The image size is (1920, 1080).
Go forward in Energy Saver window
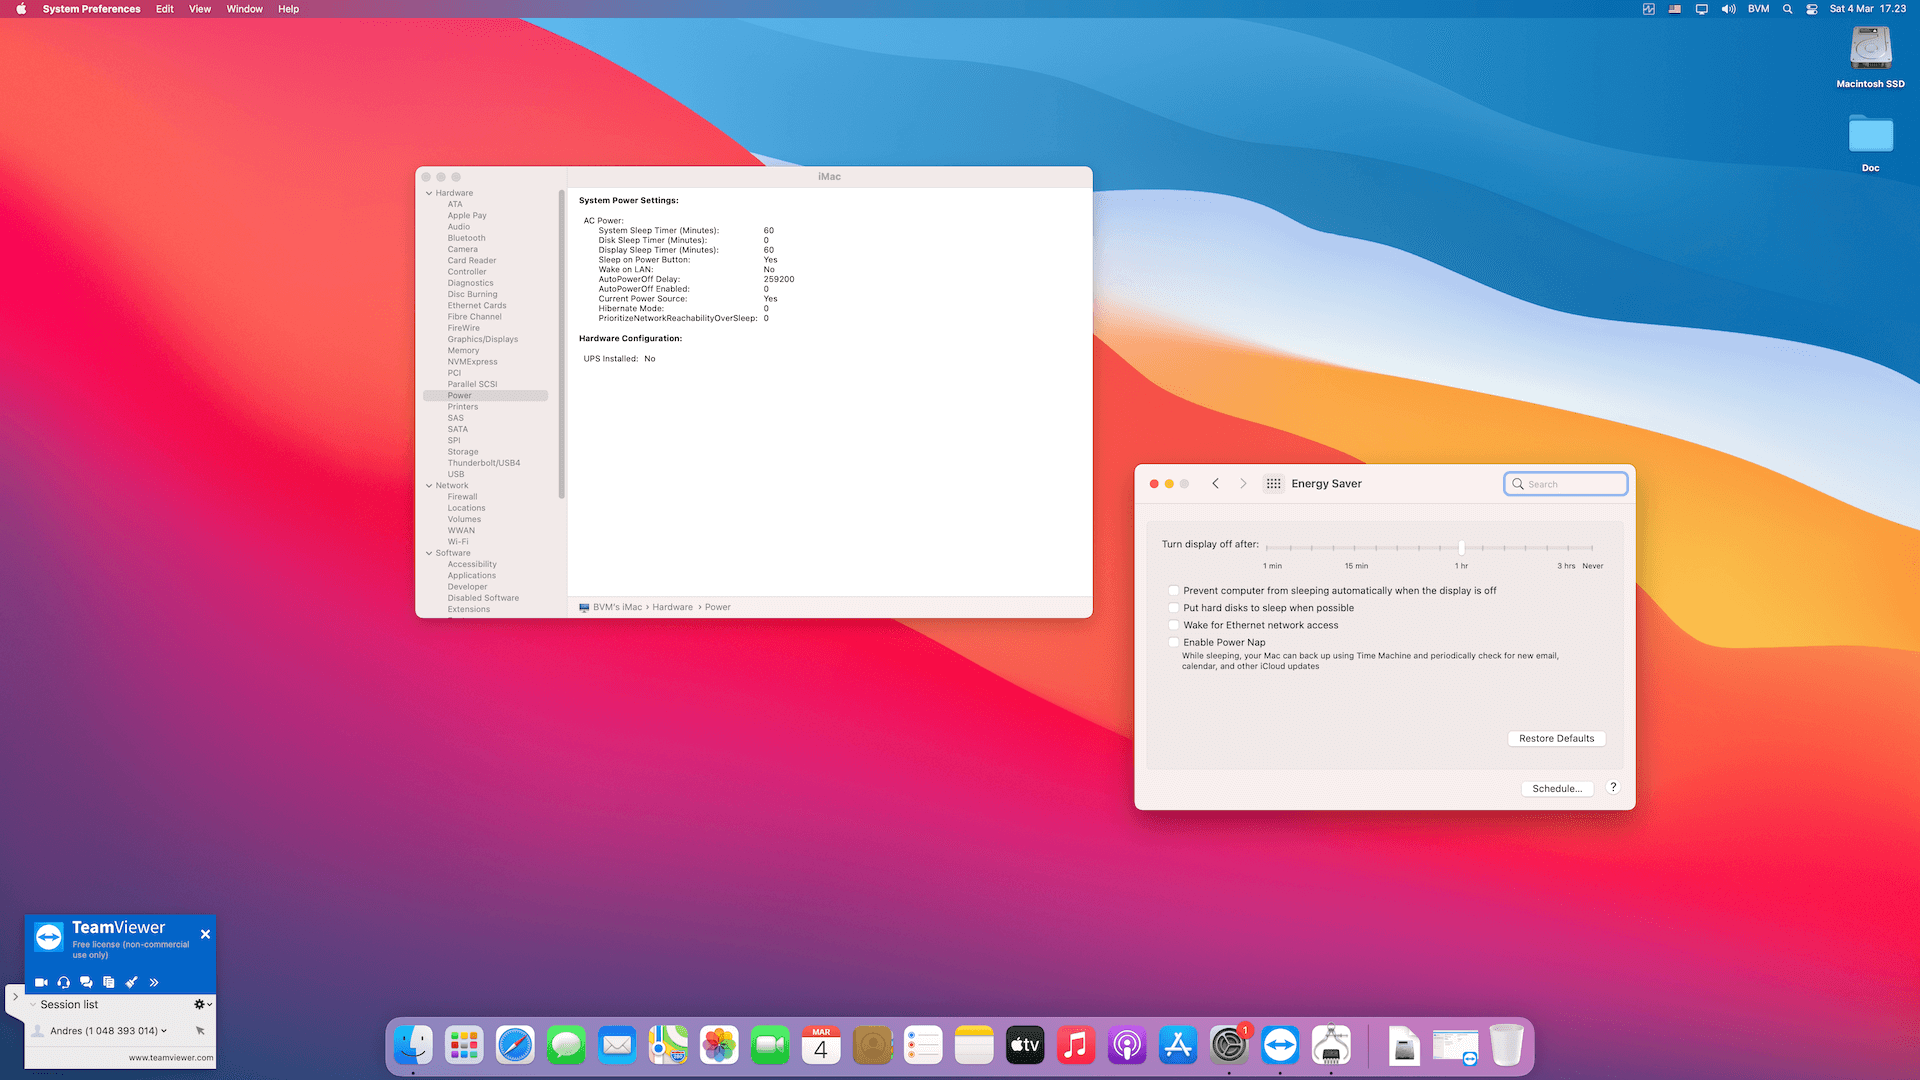pos(1243,483)
